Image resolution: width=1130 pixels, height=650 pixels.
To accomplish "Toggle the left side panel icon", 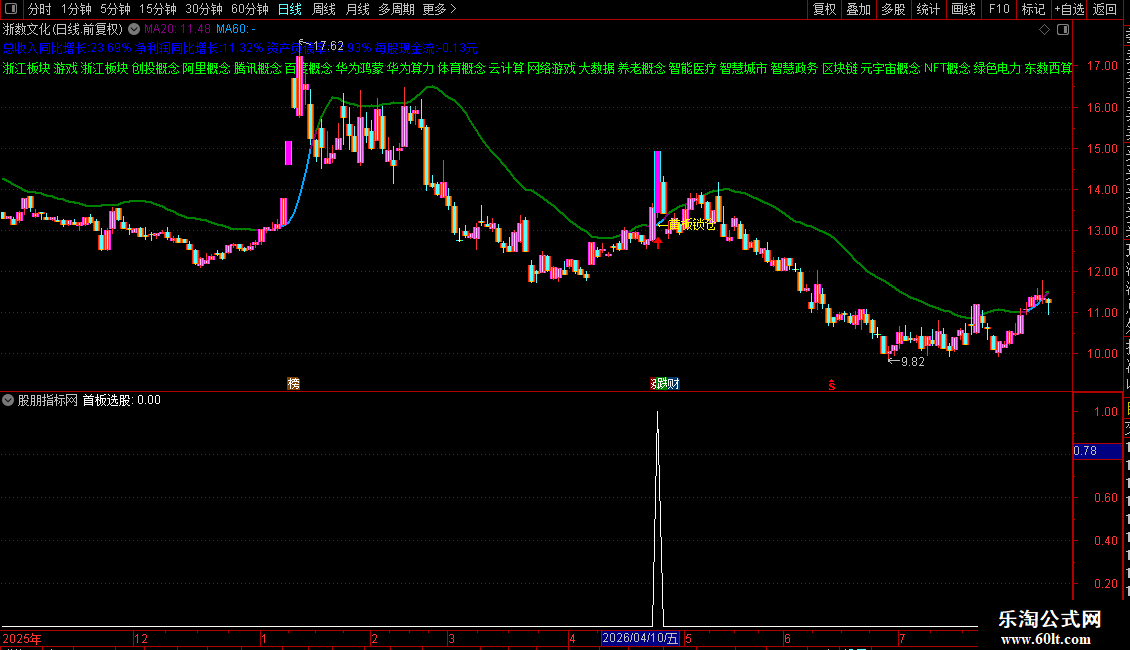I will point(11,9).
